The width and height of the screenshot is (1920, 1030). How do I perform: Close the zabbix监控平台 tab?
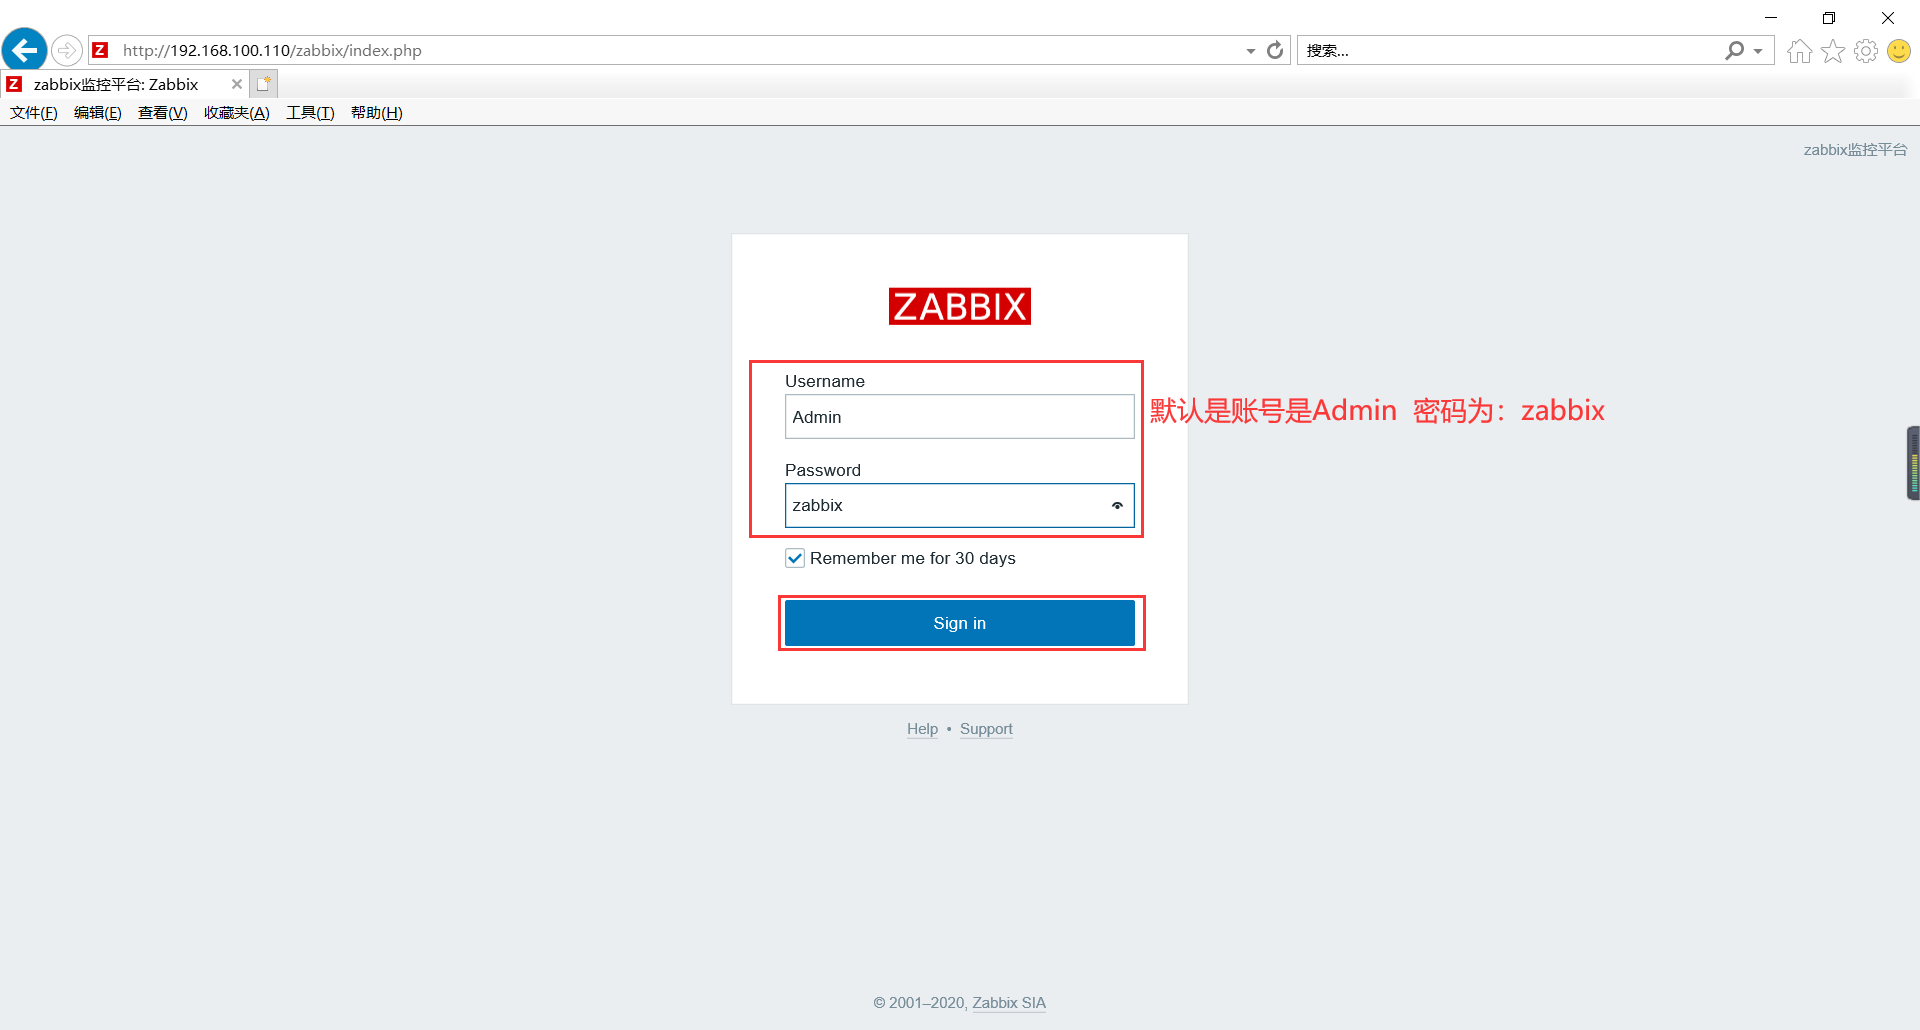click(236, 84)
